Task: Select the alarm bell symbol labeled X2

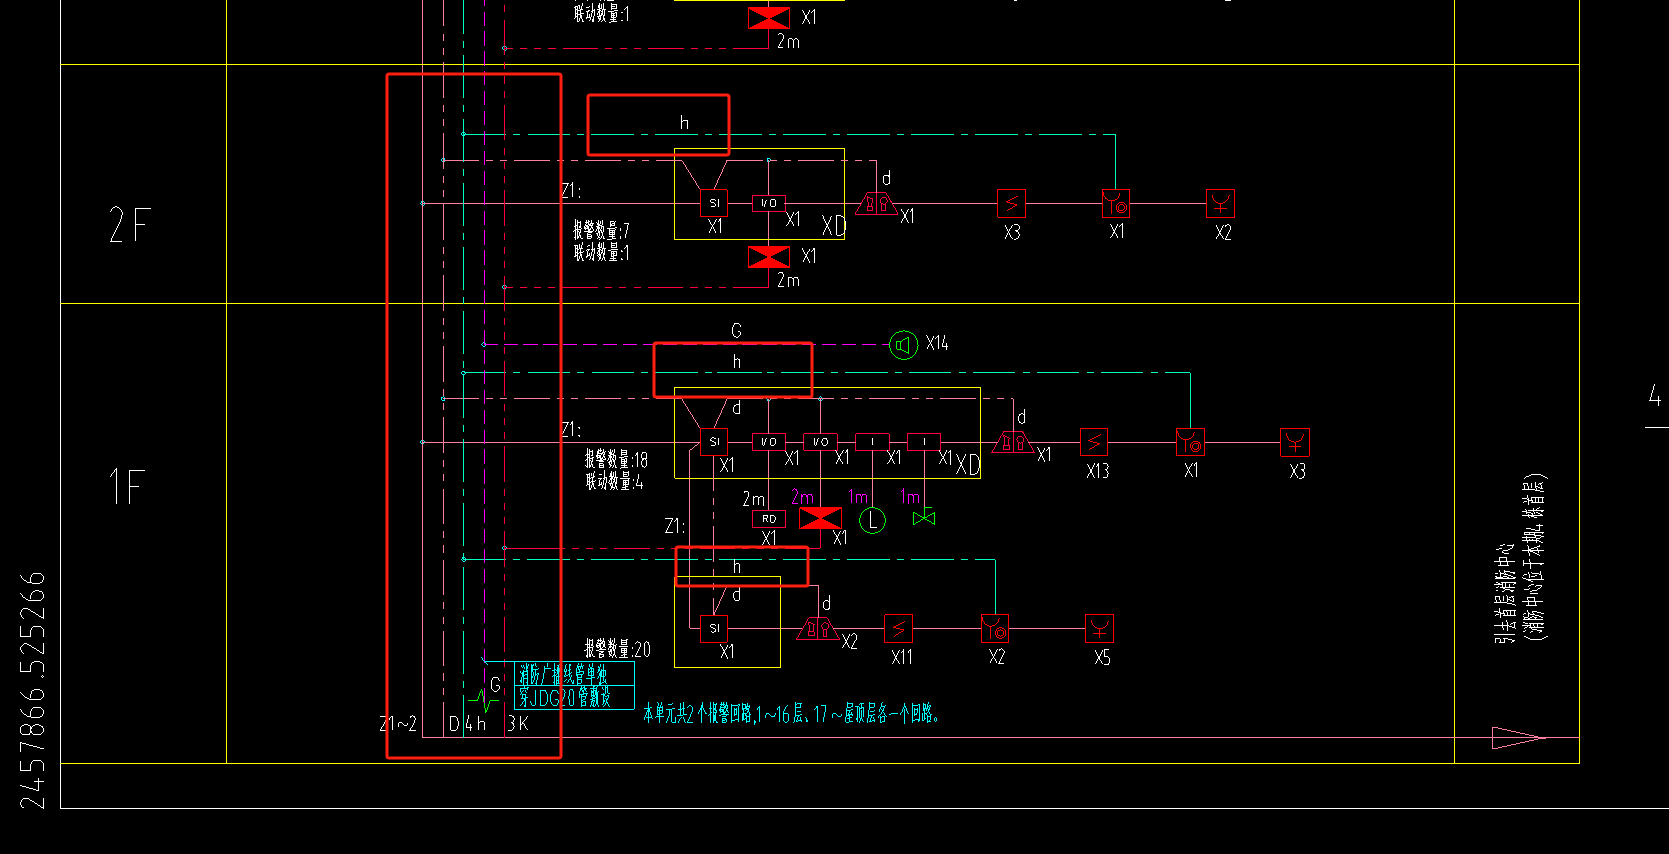Action: click(818, 629)
